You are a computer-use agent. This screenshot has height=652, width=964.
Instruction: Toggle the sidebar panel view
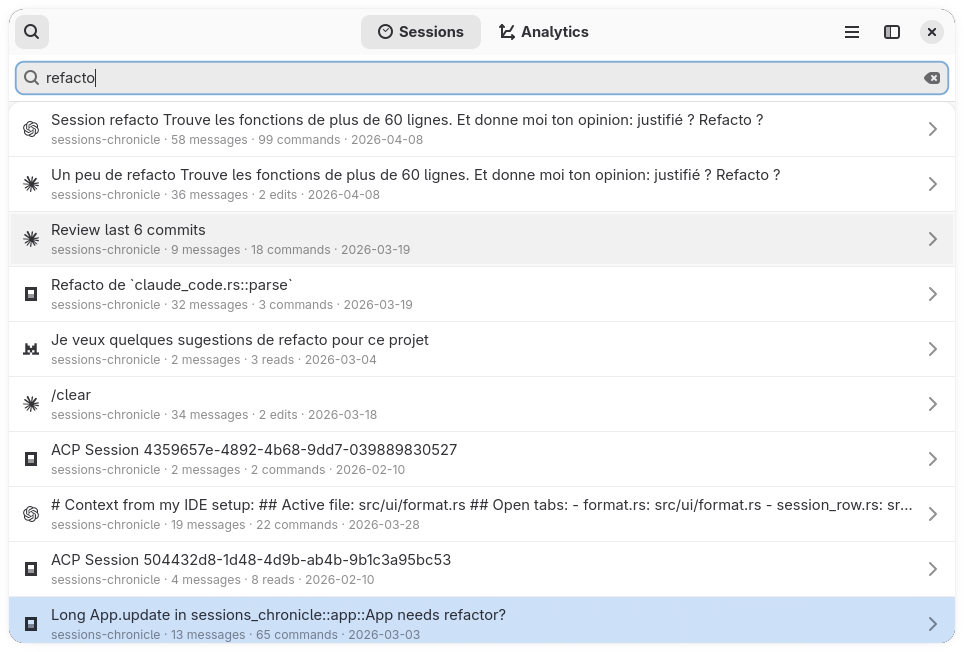(891, 31)
